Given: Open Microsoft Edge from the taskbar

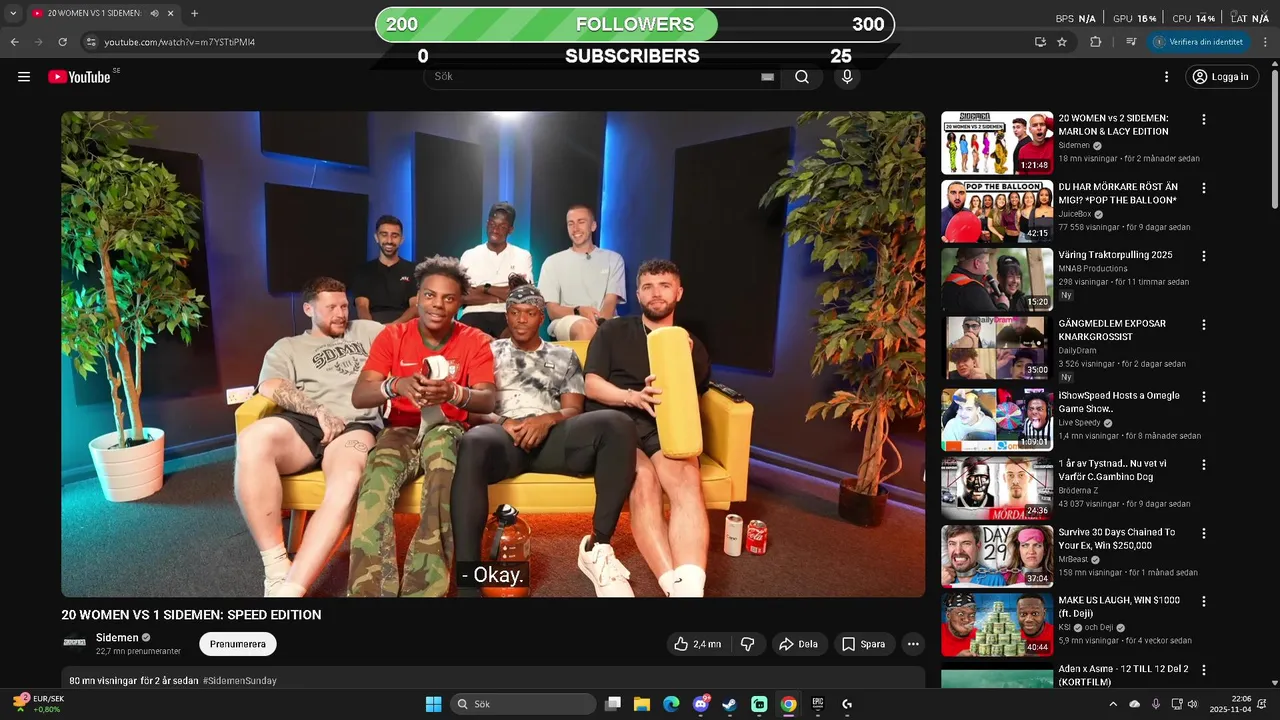Looking at the screenshot, I should [x=671, y=704].
